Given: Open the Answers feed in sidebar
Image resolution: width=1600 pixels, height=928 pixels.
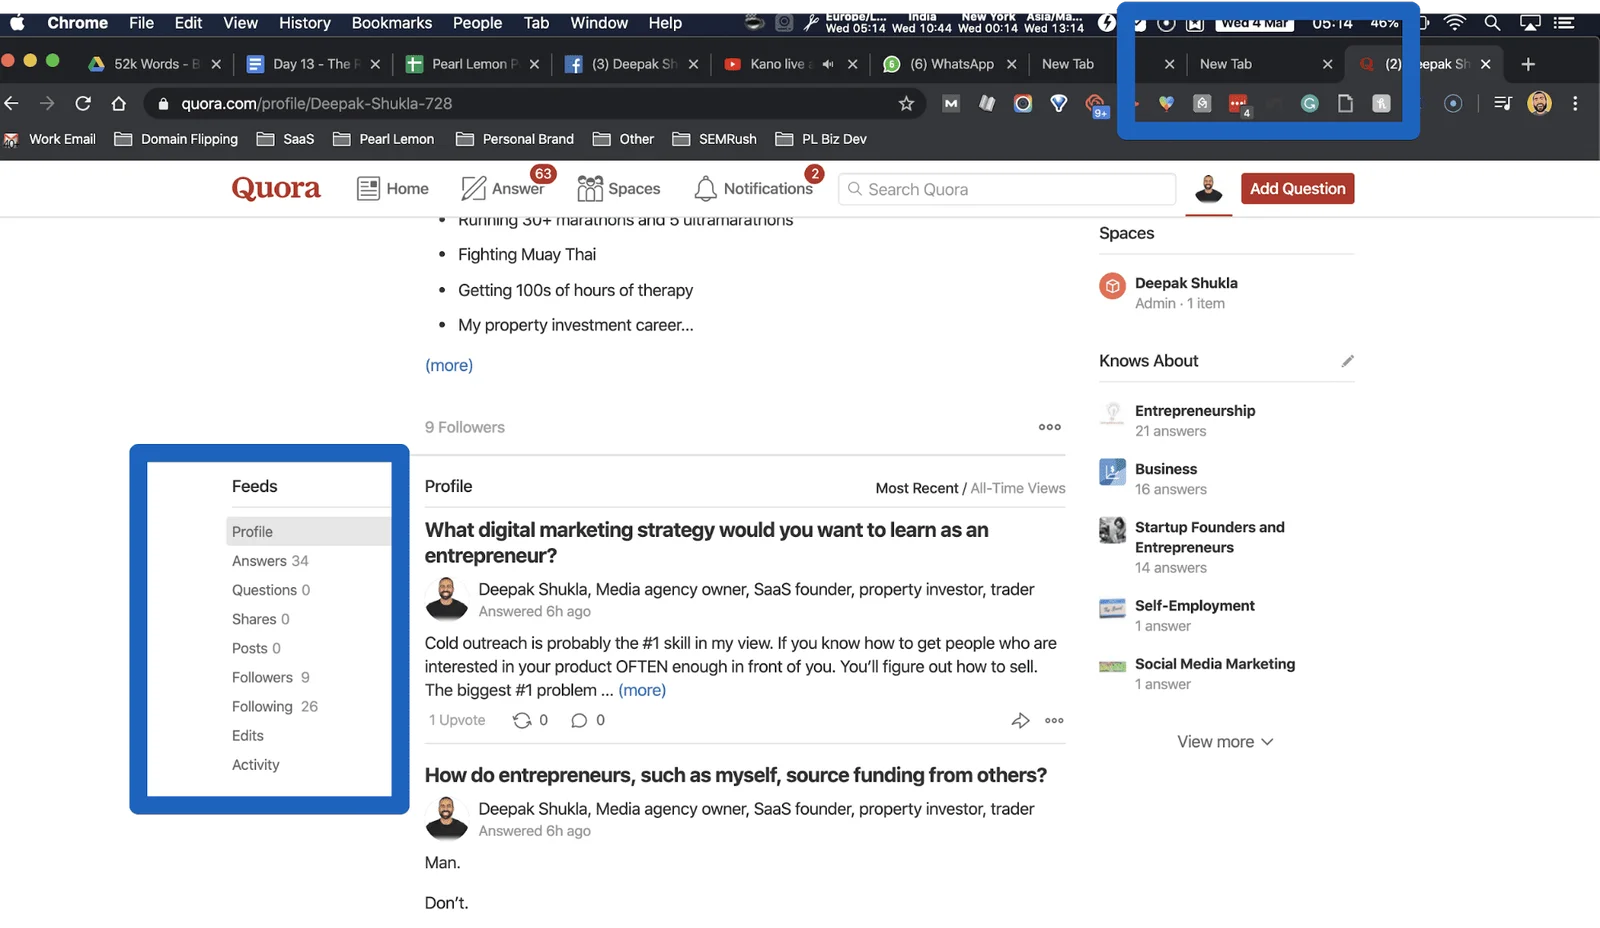Looking at the screenshot, I should (270, 561).
